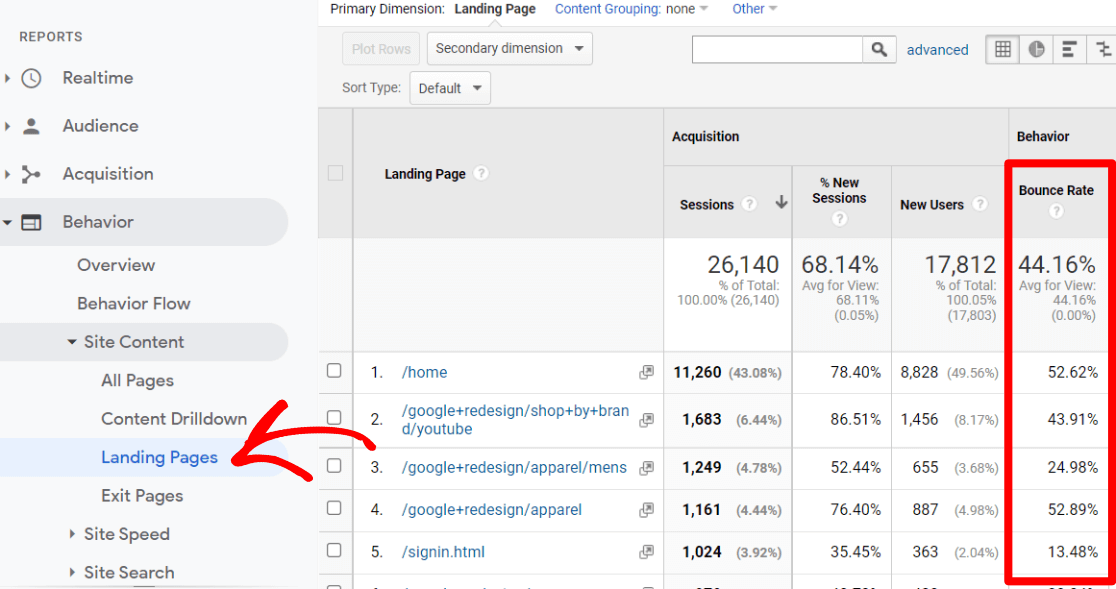
Task: Check the /google+redesign/apparel row checkbox
Action: pyautogui.click(x=334, y=508)
